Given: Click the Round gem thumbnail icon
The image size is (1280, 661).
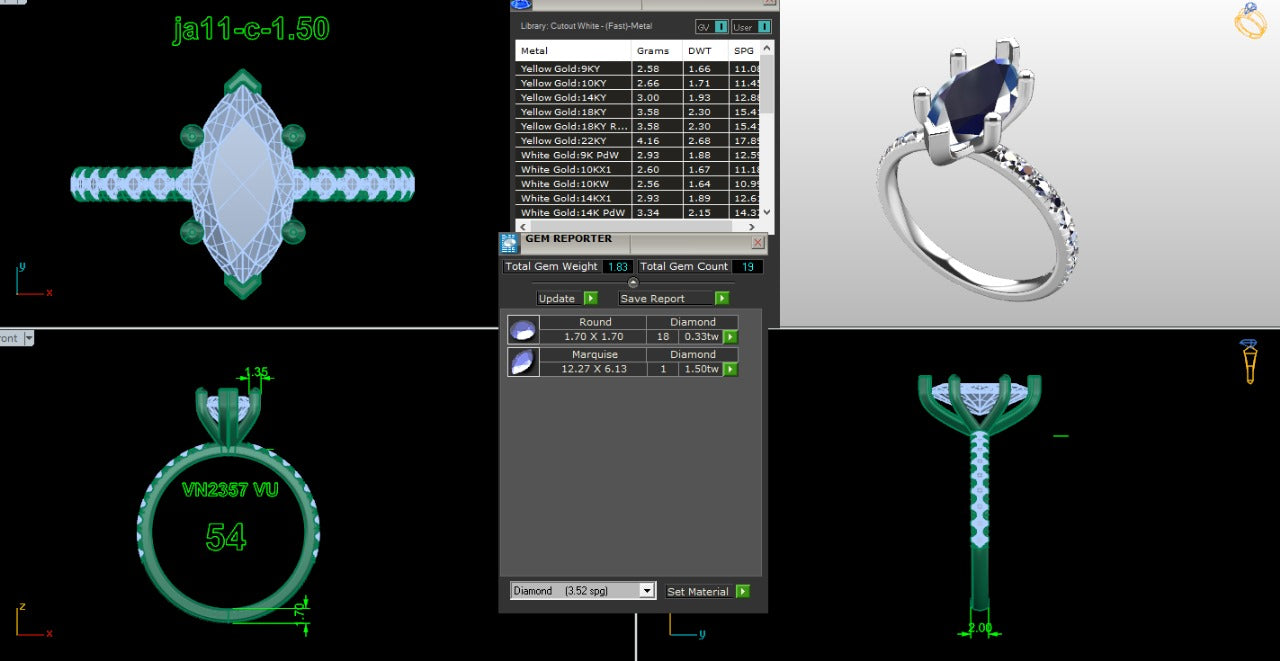Looking at the screenshot, I should [x=523, y=329].
